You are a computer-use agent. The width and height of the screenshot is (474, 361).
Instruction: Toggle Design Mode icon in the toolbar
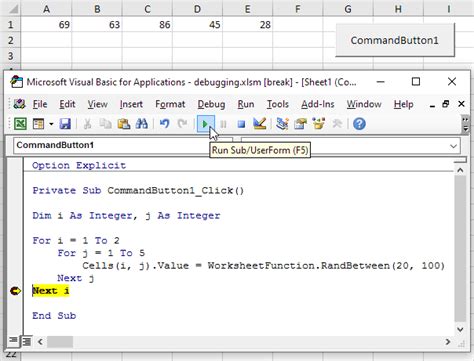tap(259, 124)
